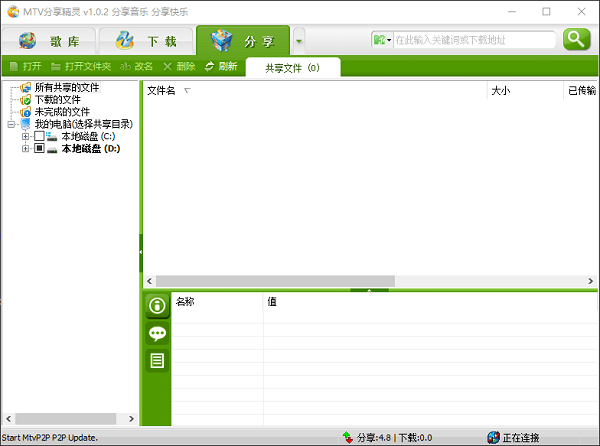Click the 分享:4.8 | 下载:0.0 status text
This screenshot has width=600, height=446.
(395, 438)
